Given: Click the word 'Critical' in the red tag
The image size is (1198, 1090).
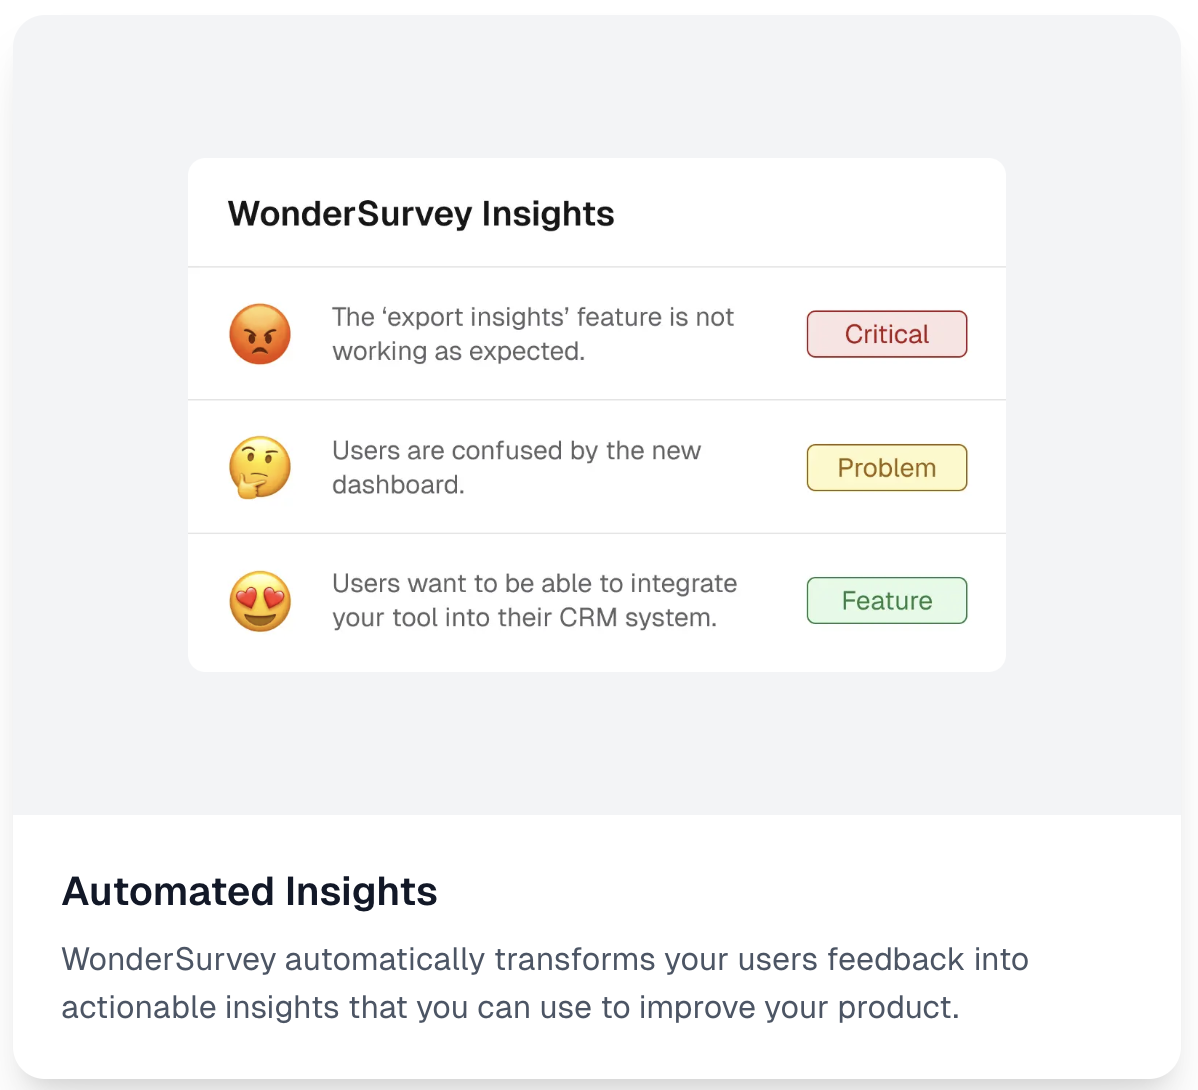Looking at the screenshot, I should click(x=886, y=334).
